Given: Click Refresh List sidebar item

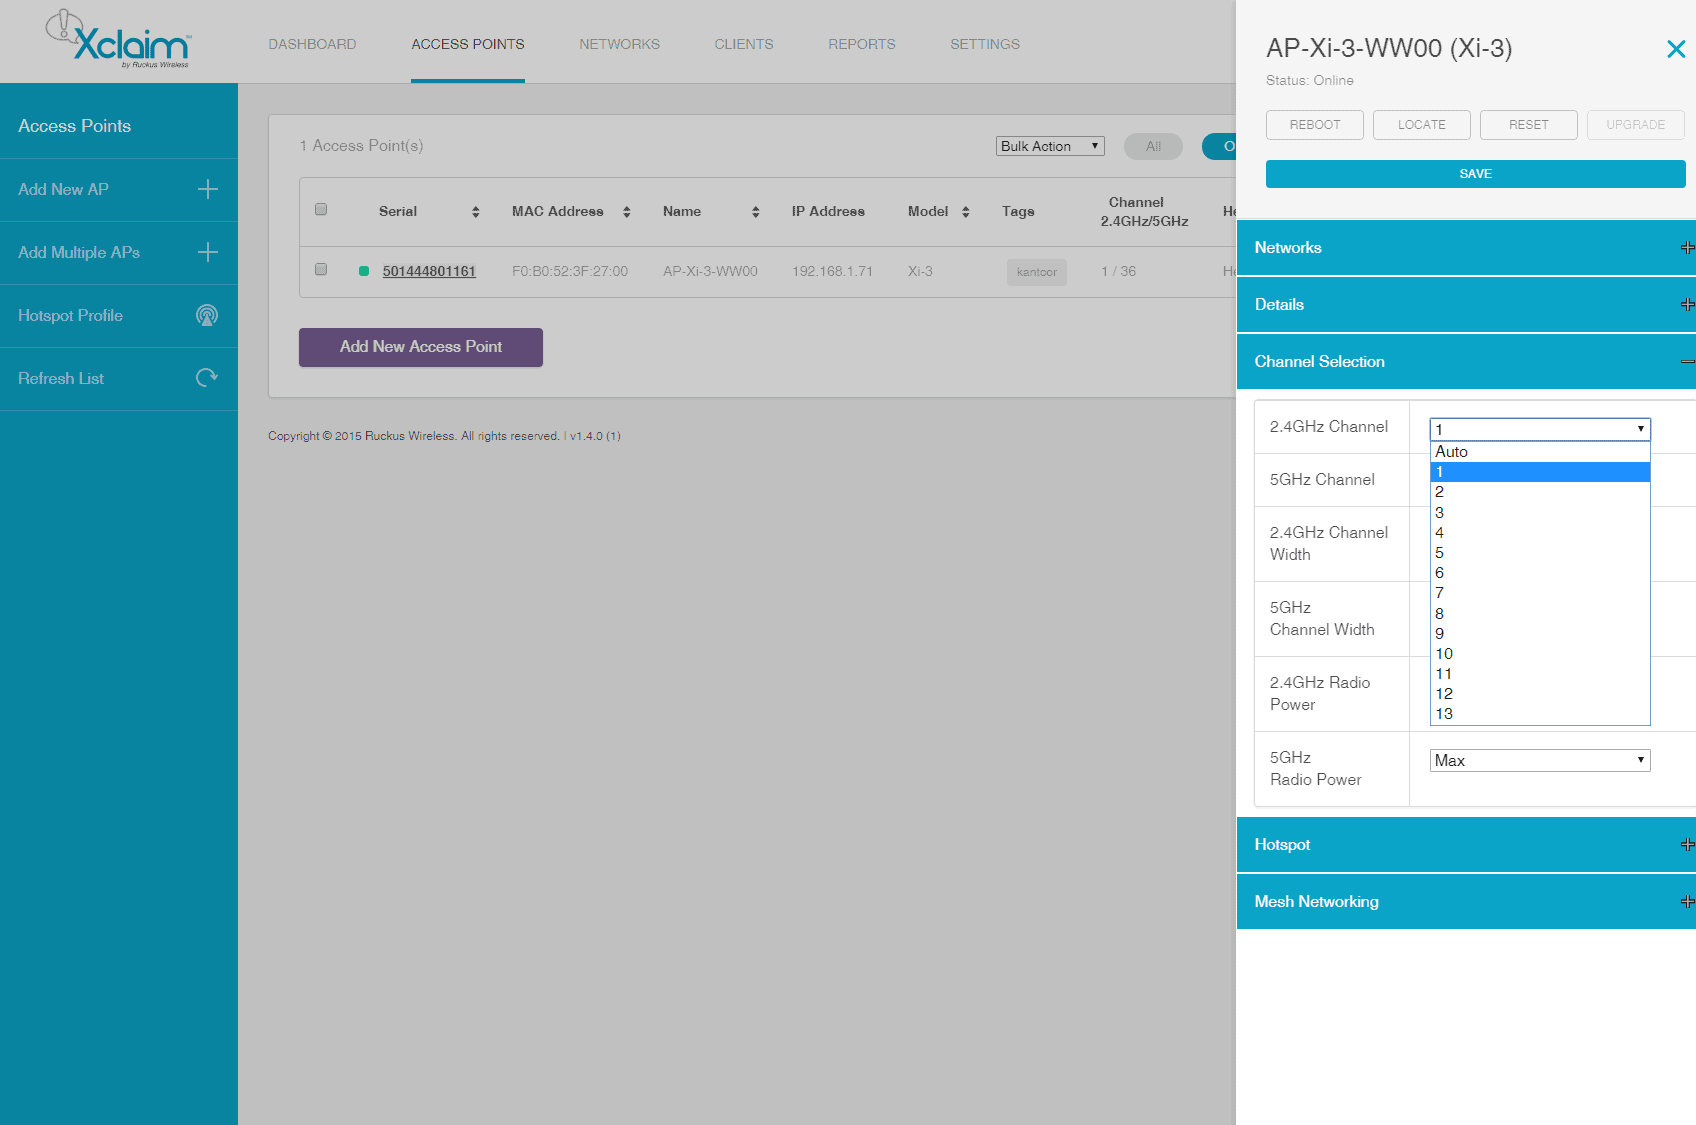Looking at the screenshot, I should coord(119,379).
